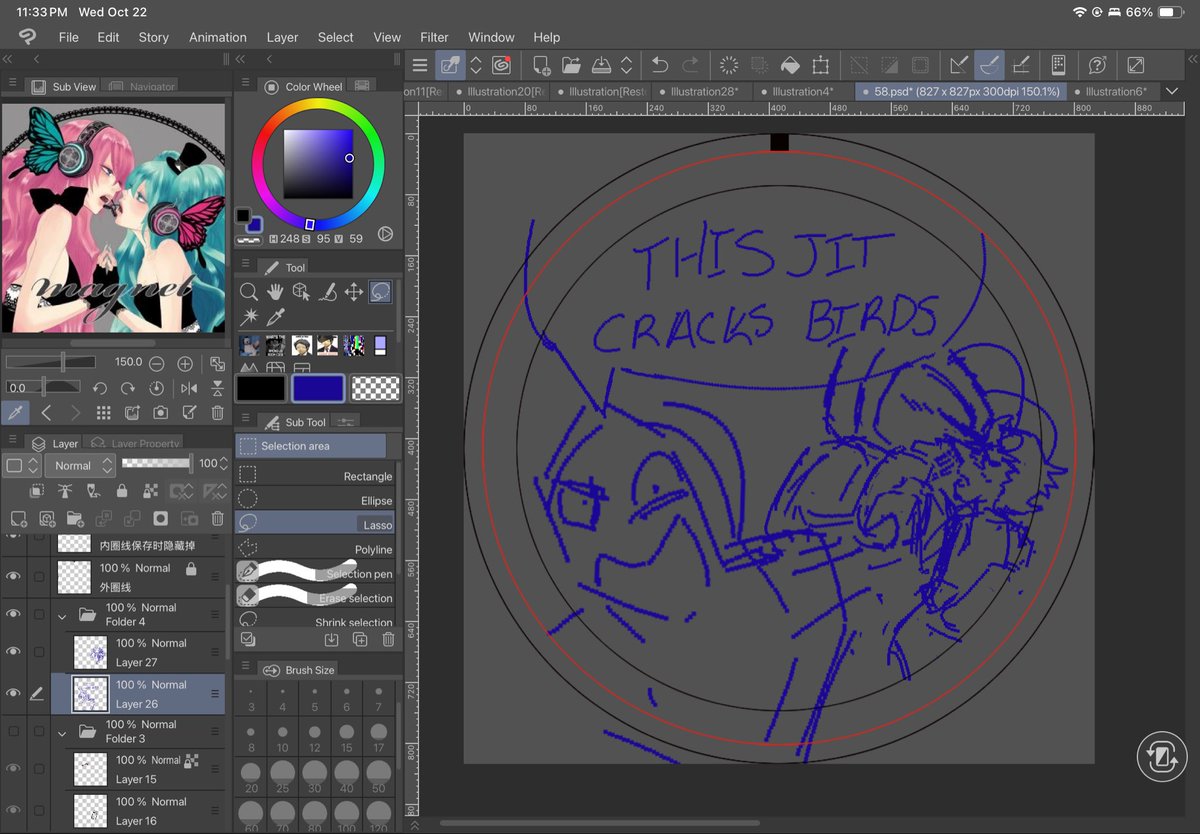
Task: Click the Sub View eyedropper icon
Action: tap(14, 412)
